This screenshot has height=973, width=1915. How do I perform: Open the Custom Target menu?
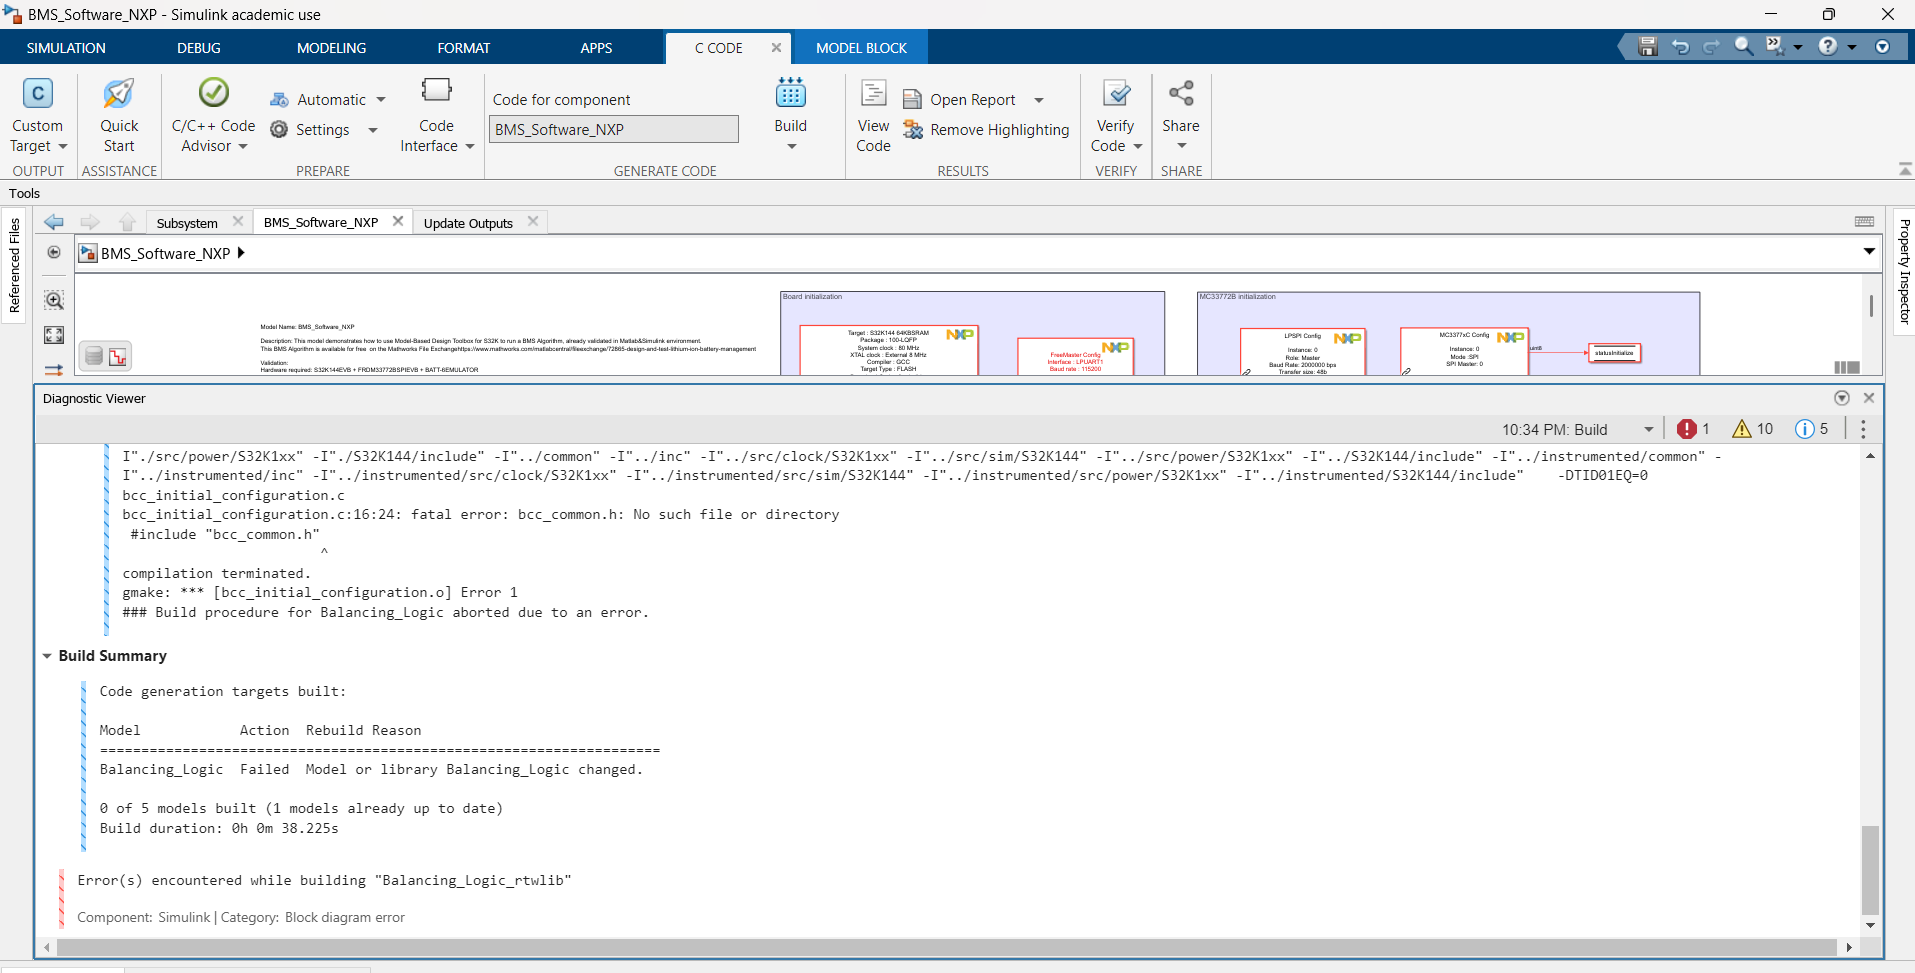pyautogui.click(x=38, y=116)
